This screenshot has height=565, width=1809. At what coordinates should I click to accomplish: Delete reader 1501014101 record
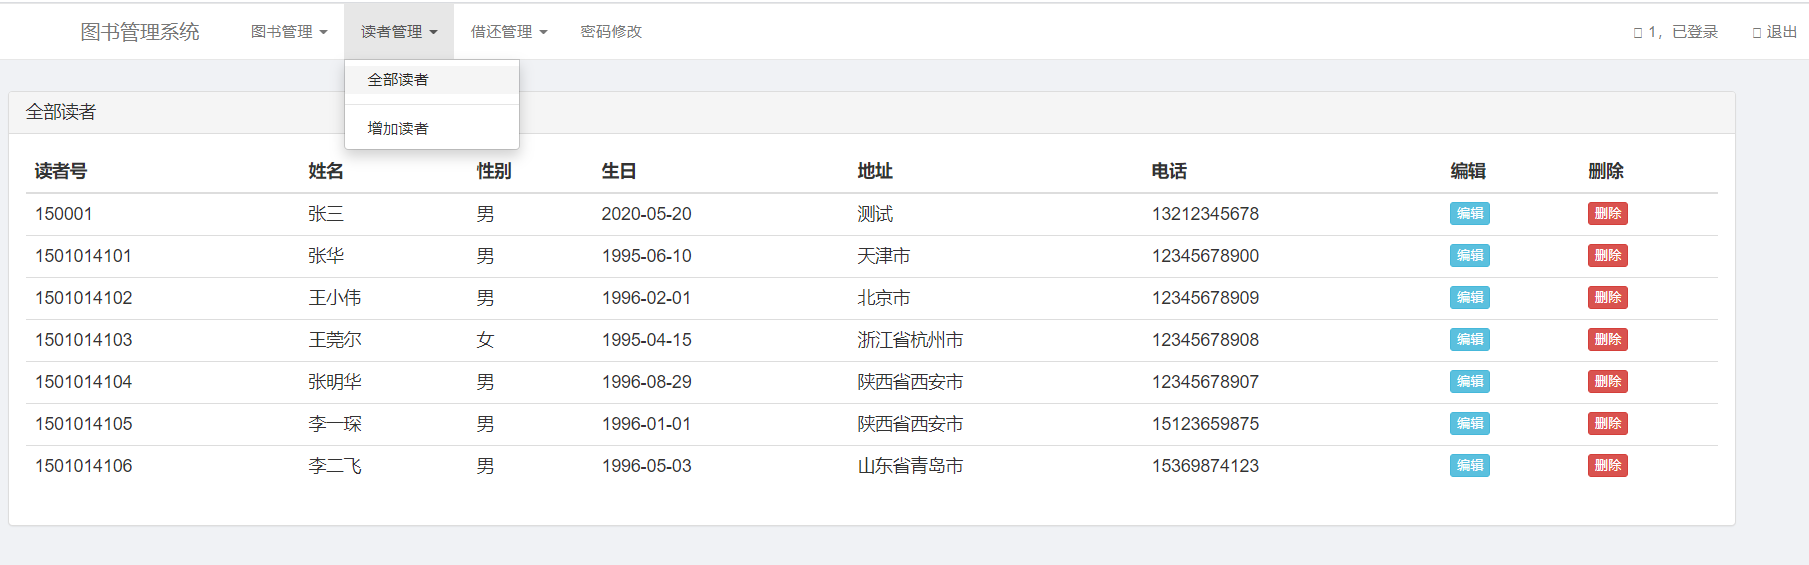pos(1608,255)
